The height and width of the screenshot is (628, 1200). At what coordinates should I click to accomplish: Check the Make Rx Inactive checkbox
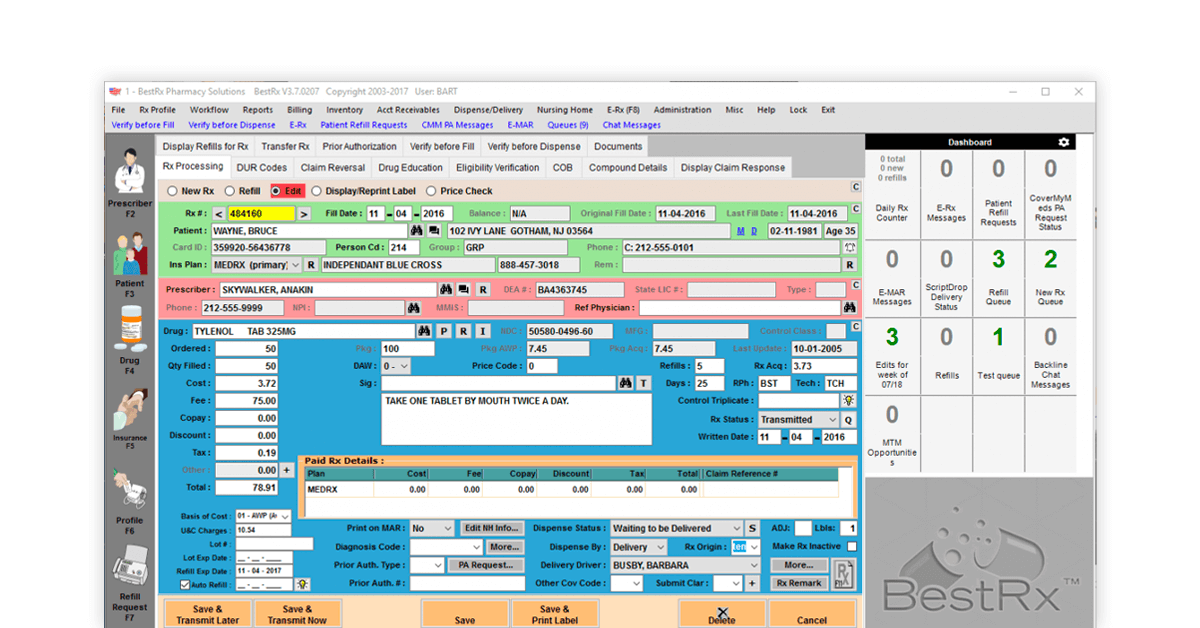click(x=851, y=546)
